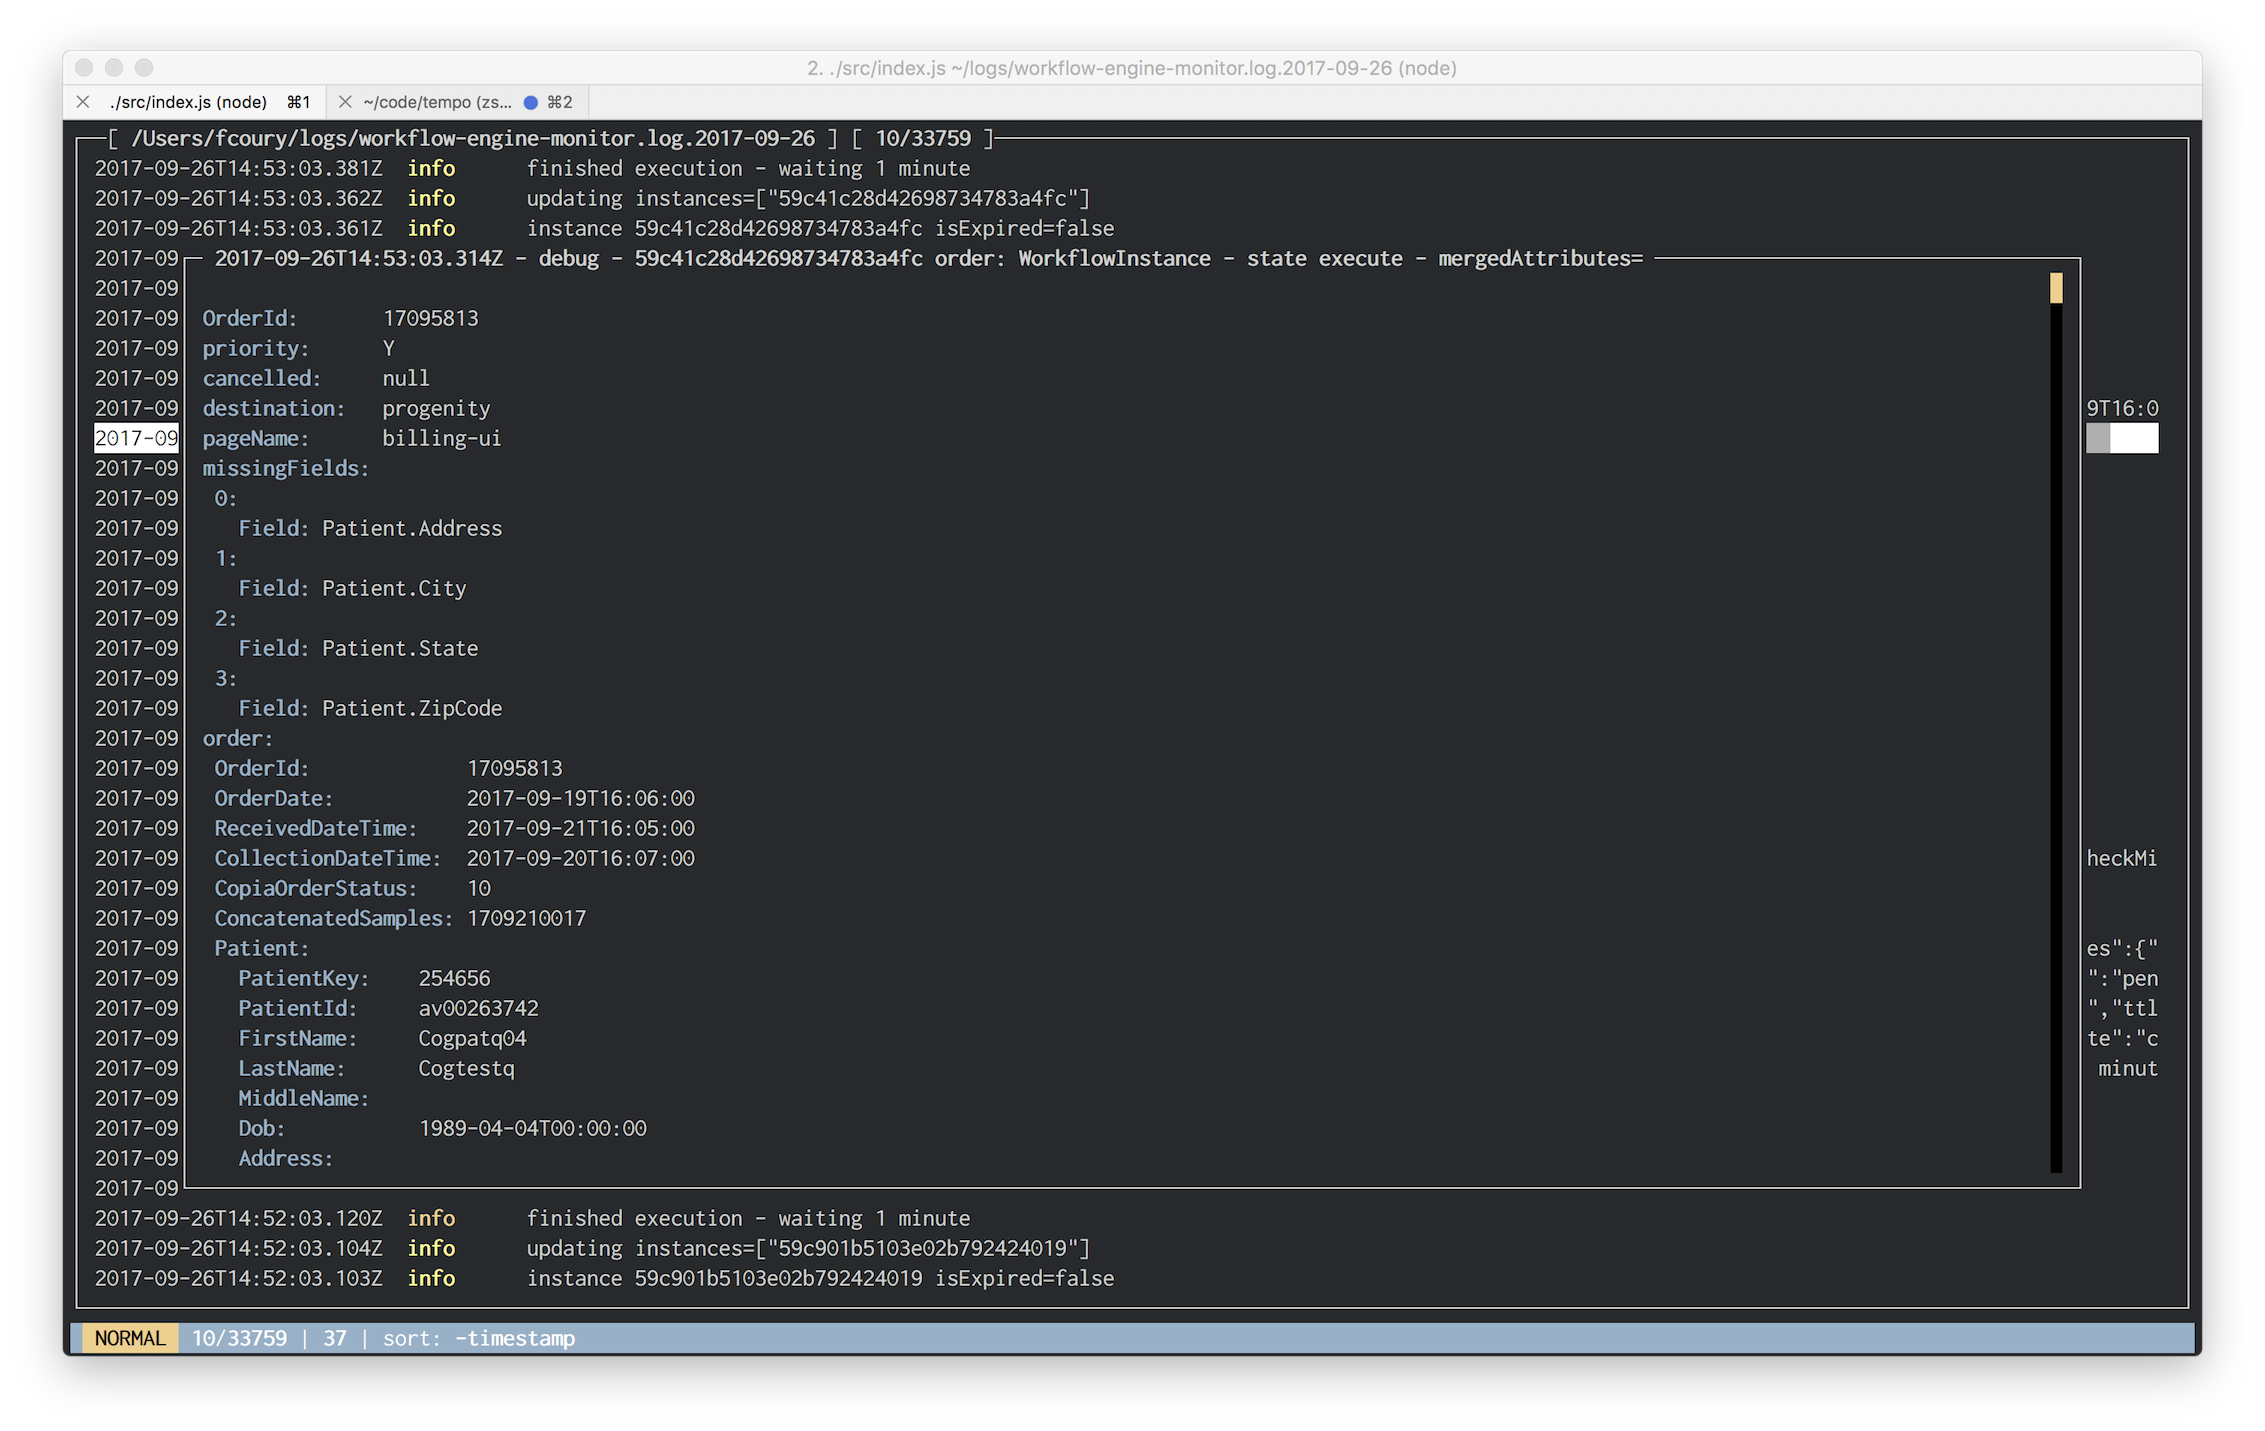Viewport: 2265px width, 1431px height.
Task: Click the missingFields index 0: key
Action: point(226,498)
